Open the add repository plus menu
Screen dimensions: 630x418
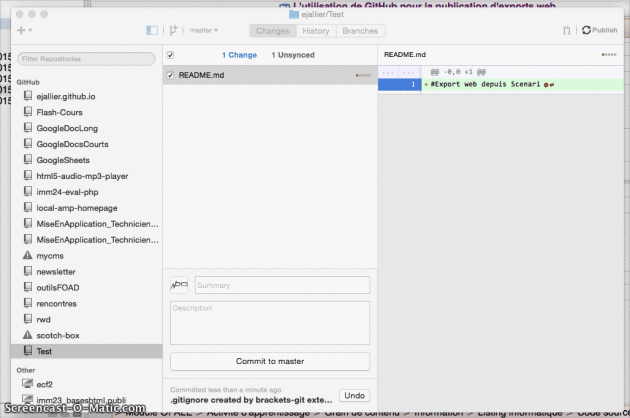[x=24, y=30]
